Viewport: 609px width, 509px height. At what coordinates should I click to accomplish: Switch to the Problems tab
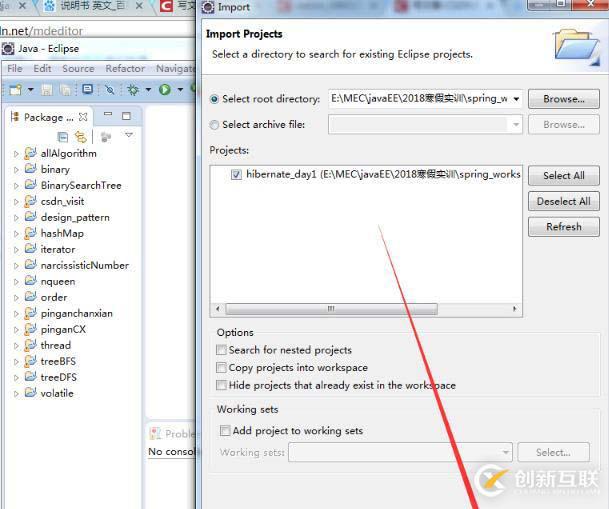point(174,433)
